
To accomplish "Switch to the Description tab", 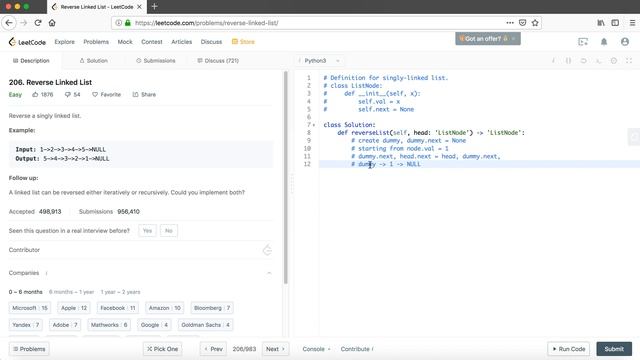I will [x=31, y=61].
